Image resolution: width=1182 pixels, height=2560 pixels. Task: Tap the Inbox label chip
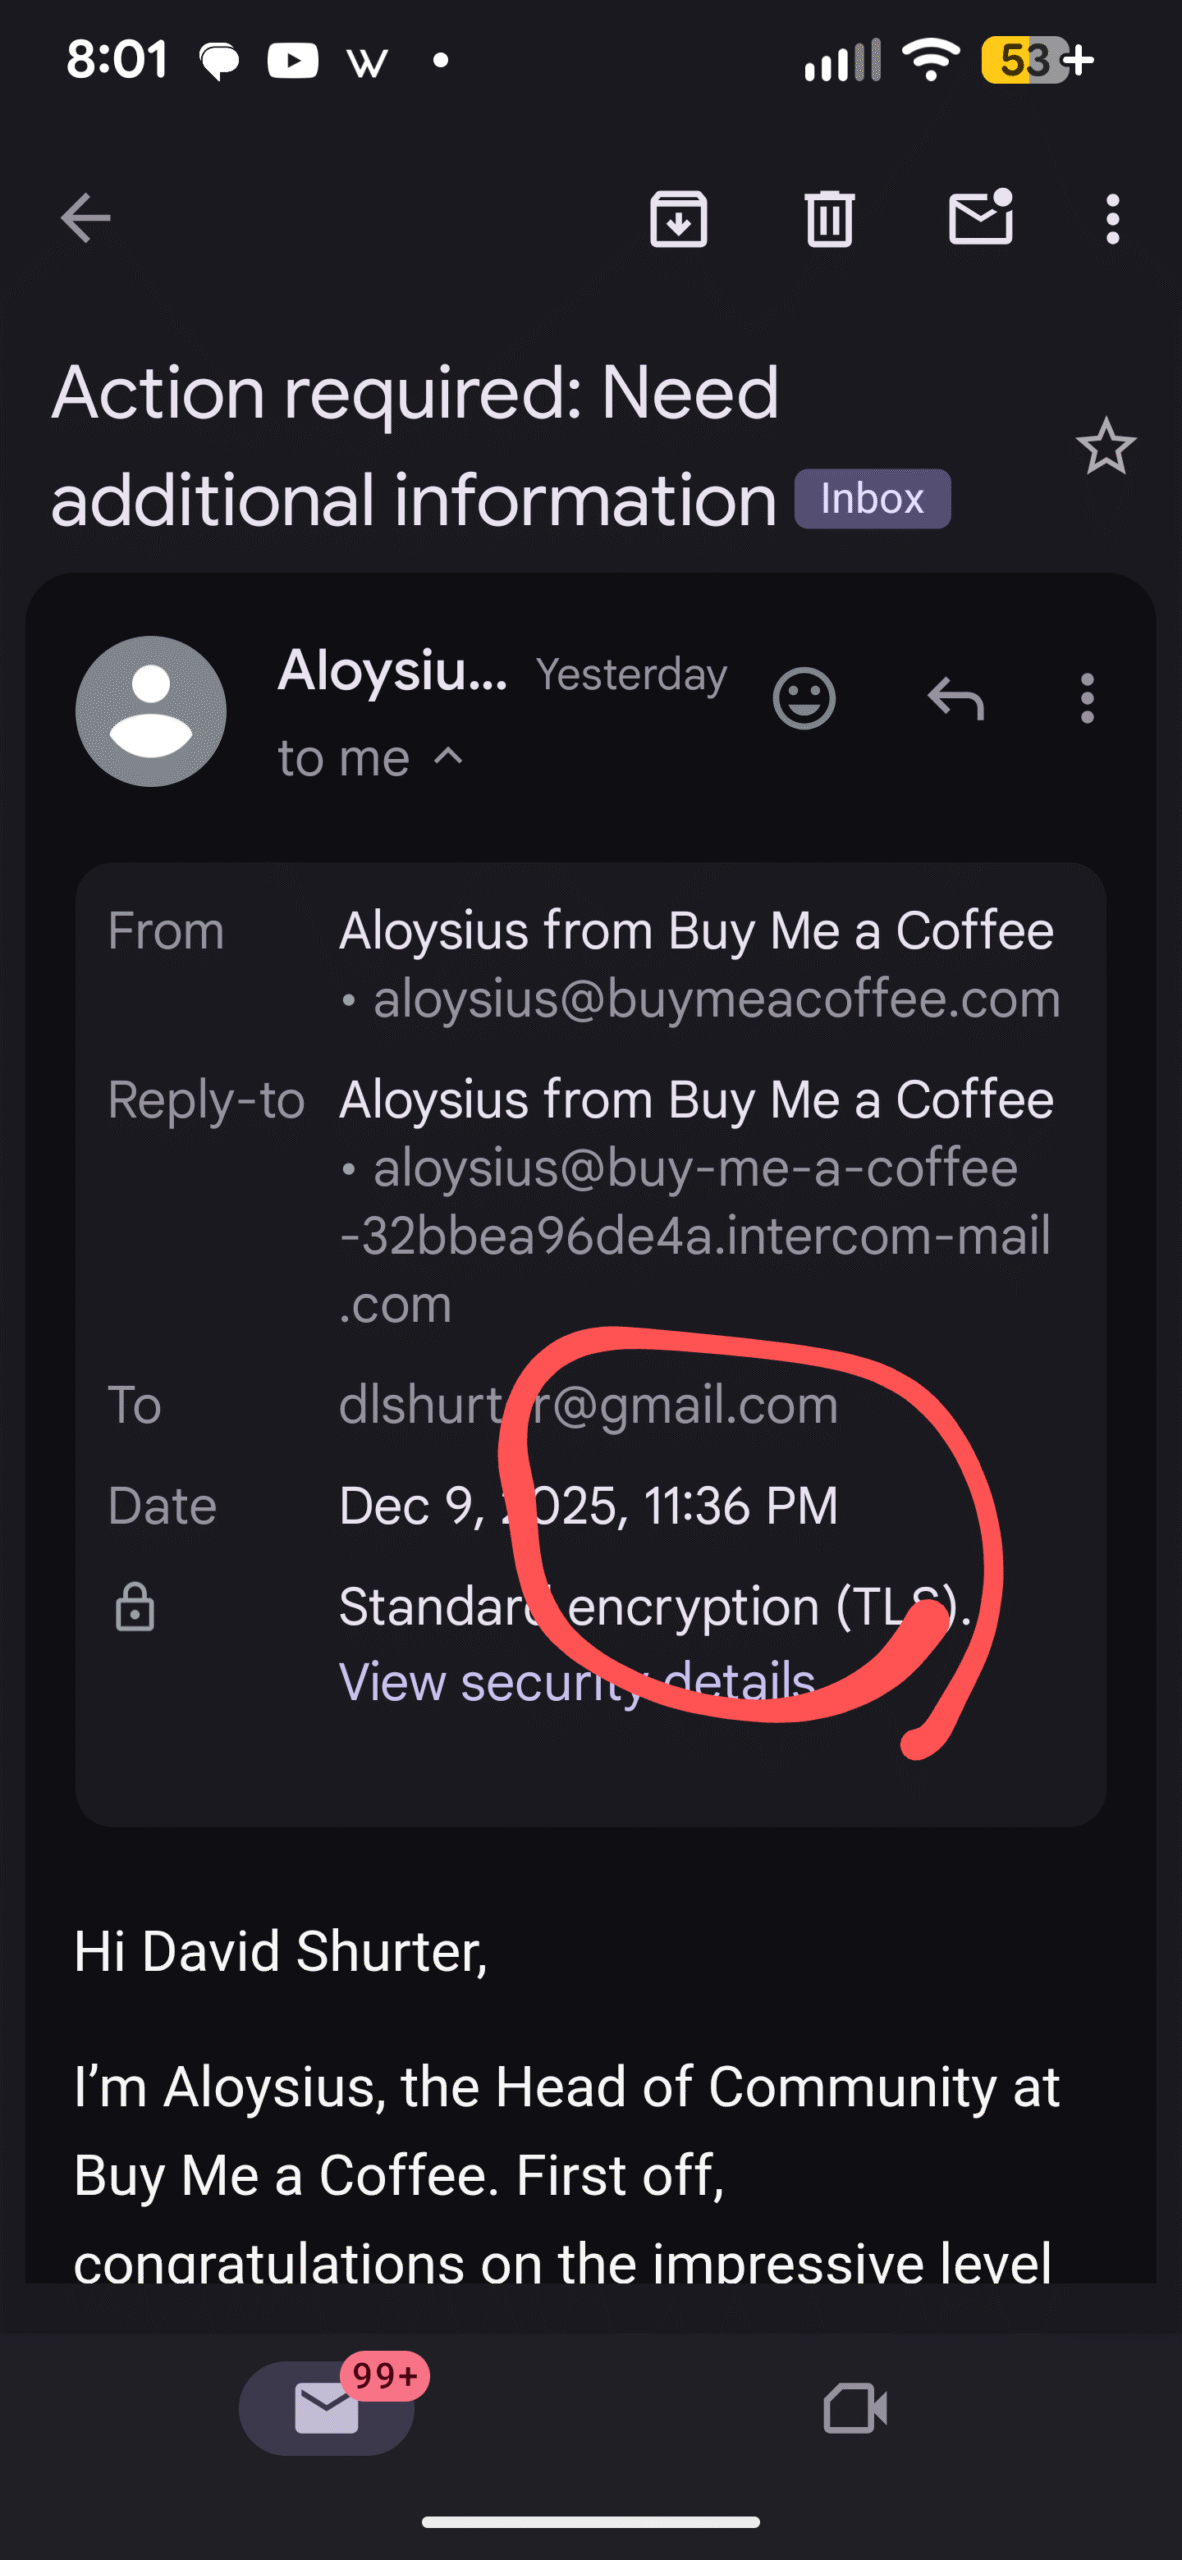point(872,499)
